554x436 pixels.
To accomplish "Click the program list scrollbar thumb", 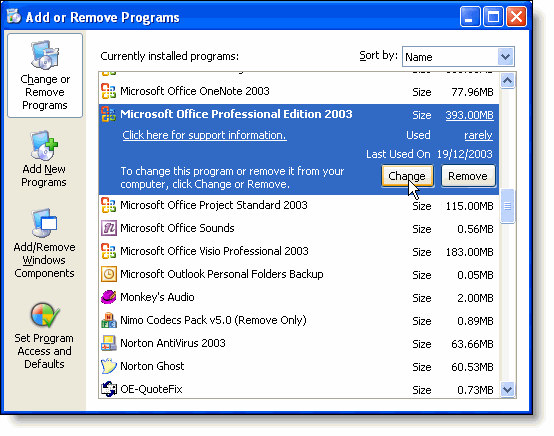I will [x=507, y=206].
